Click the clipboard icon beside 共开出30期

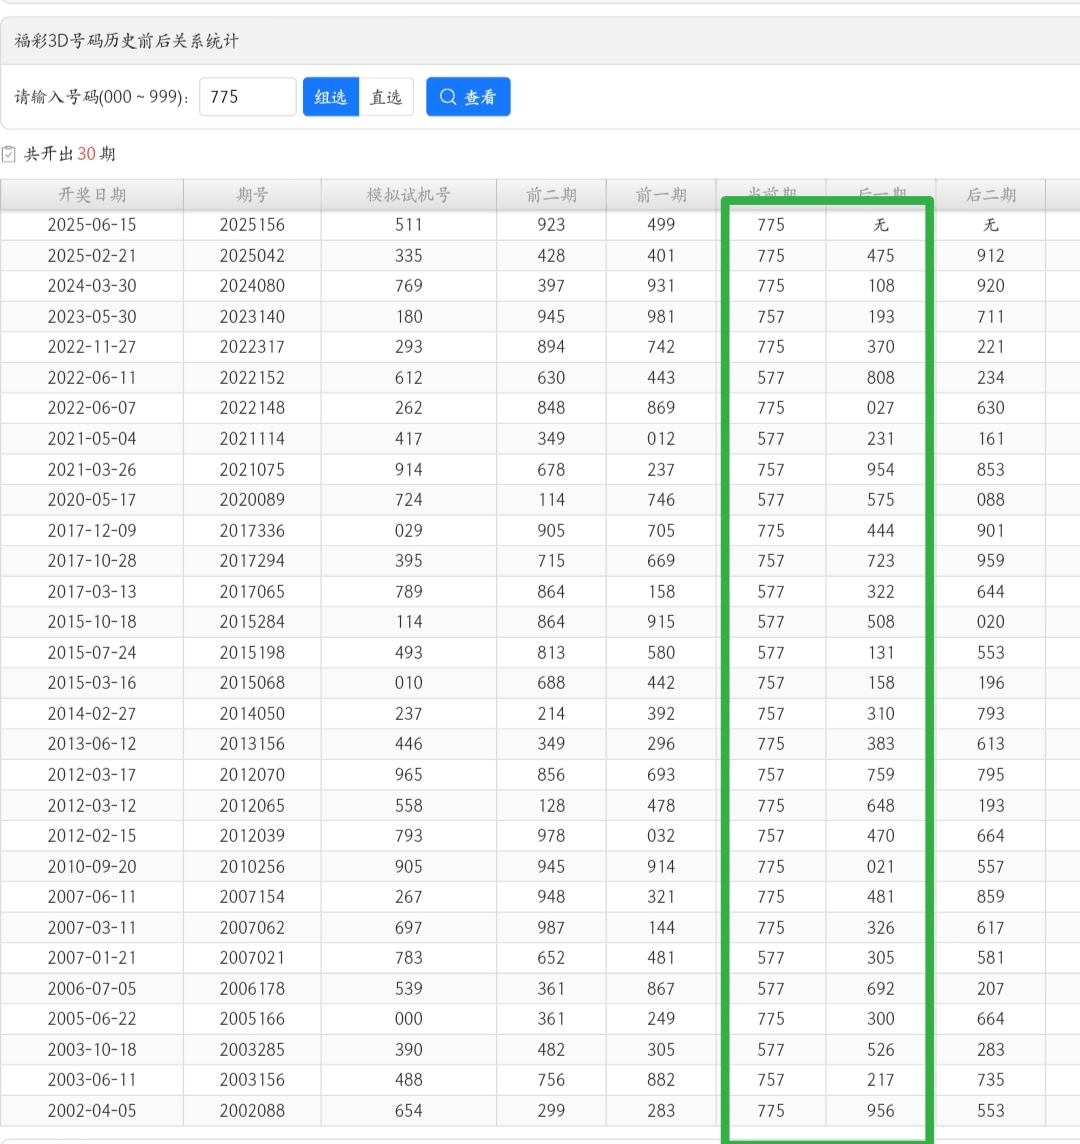(x=10, y=154)
